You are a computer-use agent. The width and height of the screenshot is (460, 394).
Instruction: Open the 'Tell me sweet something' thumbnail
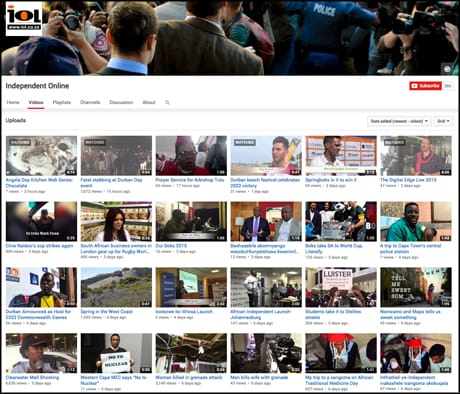tap(416, 287)
